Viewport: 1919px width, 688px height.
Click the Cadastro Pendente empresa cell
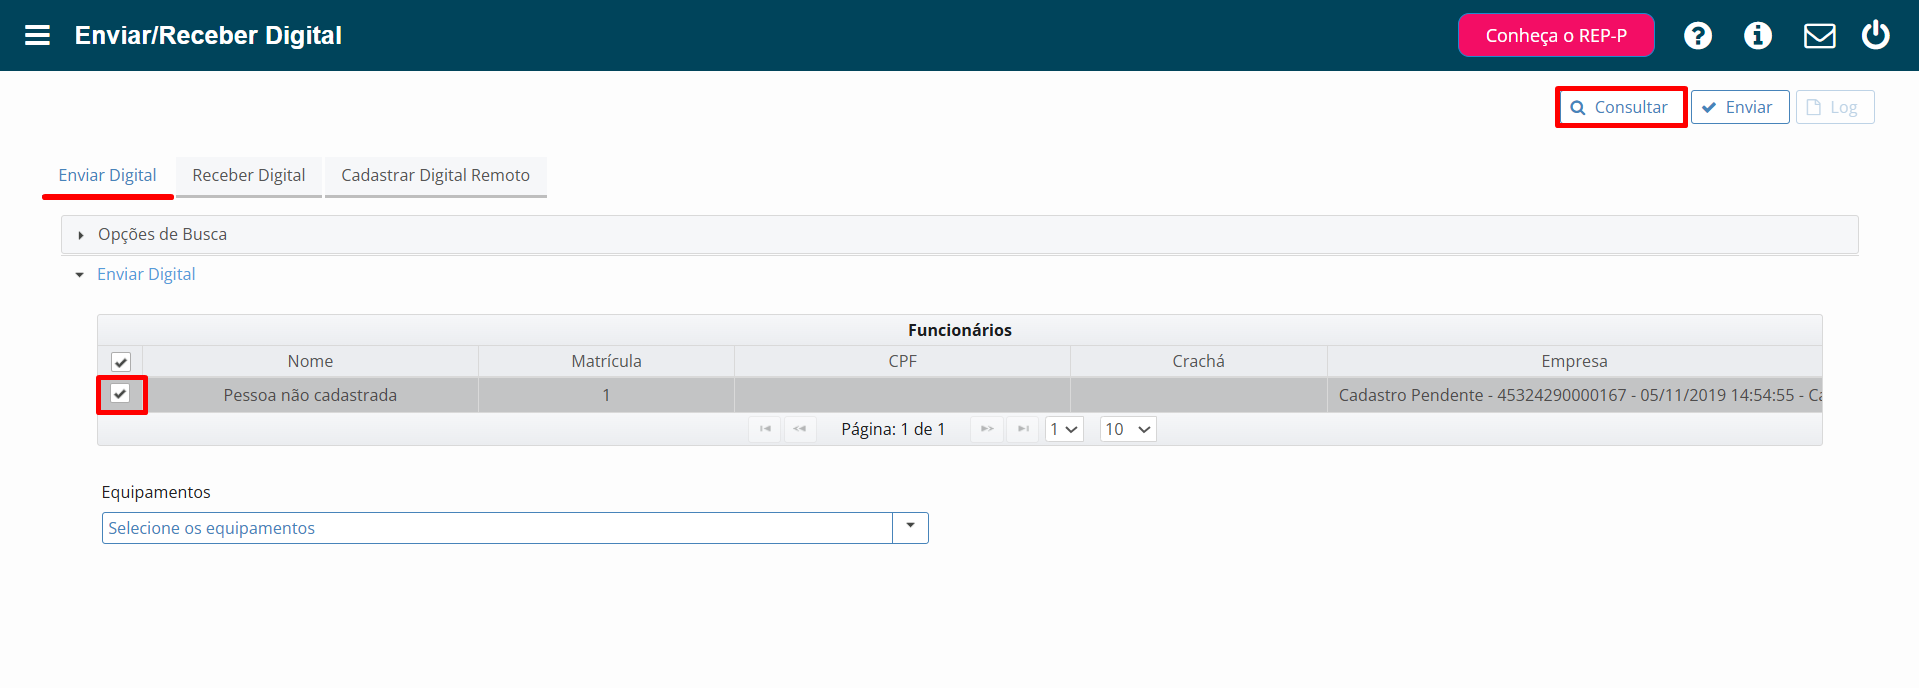[1574, 395]
